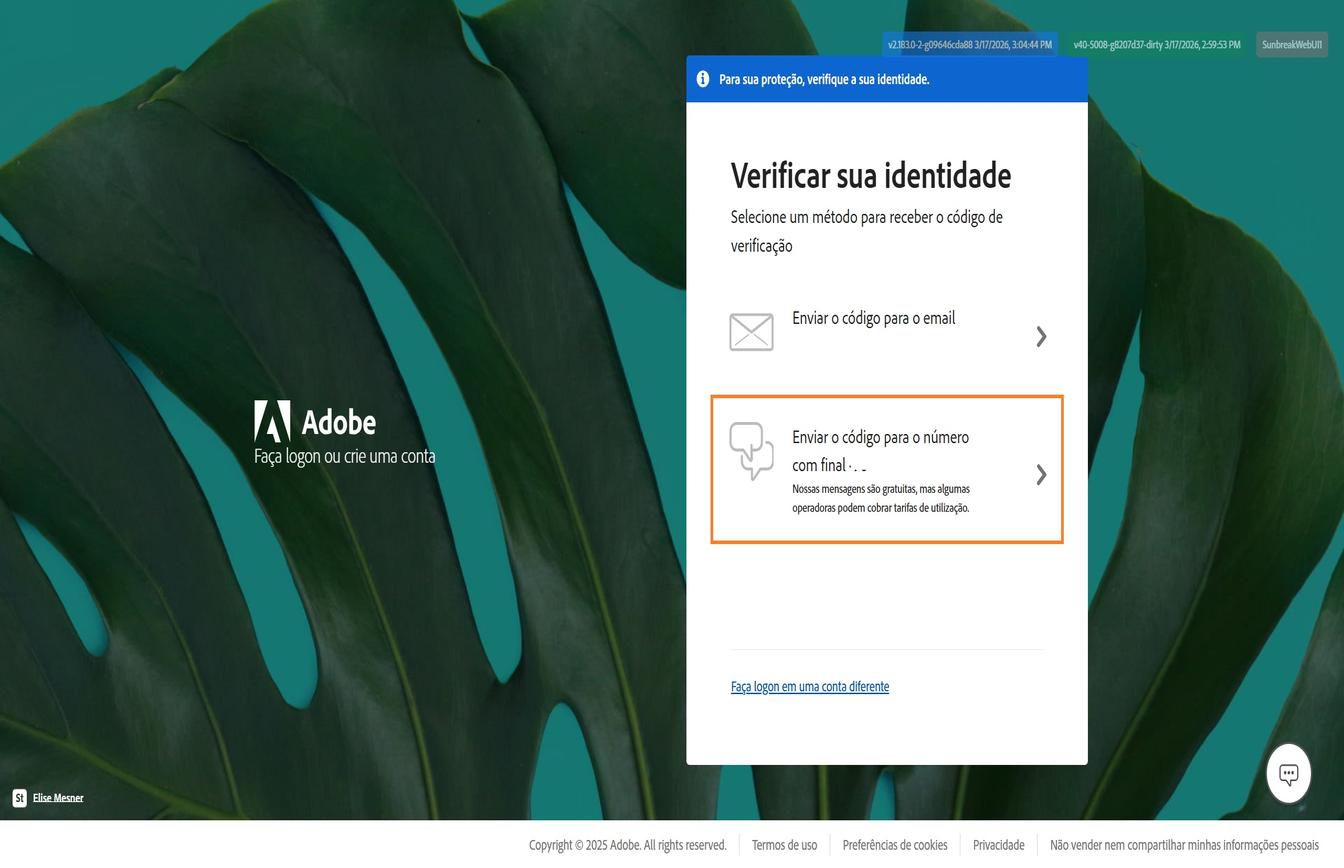Open Termos de uso
This screenshot has height=868, width=1344.
coord(784,845)
